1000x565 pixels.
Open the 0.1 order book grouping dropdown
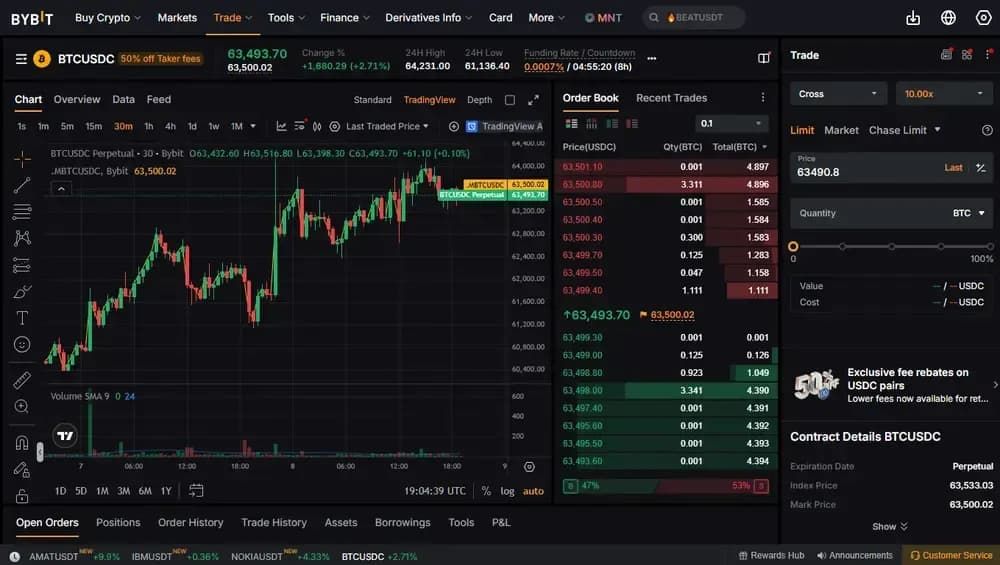pyautogui.click(x=732, y=124)
